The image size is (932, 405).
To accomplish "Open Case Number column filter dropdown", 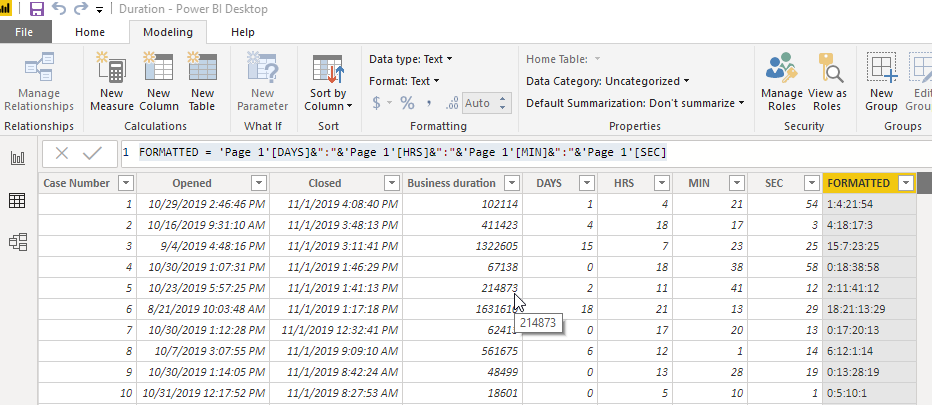I will tap(126, 183).
